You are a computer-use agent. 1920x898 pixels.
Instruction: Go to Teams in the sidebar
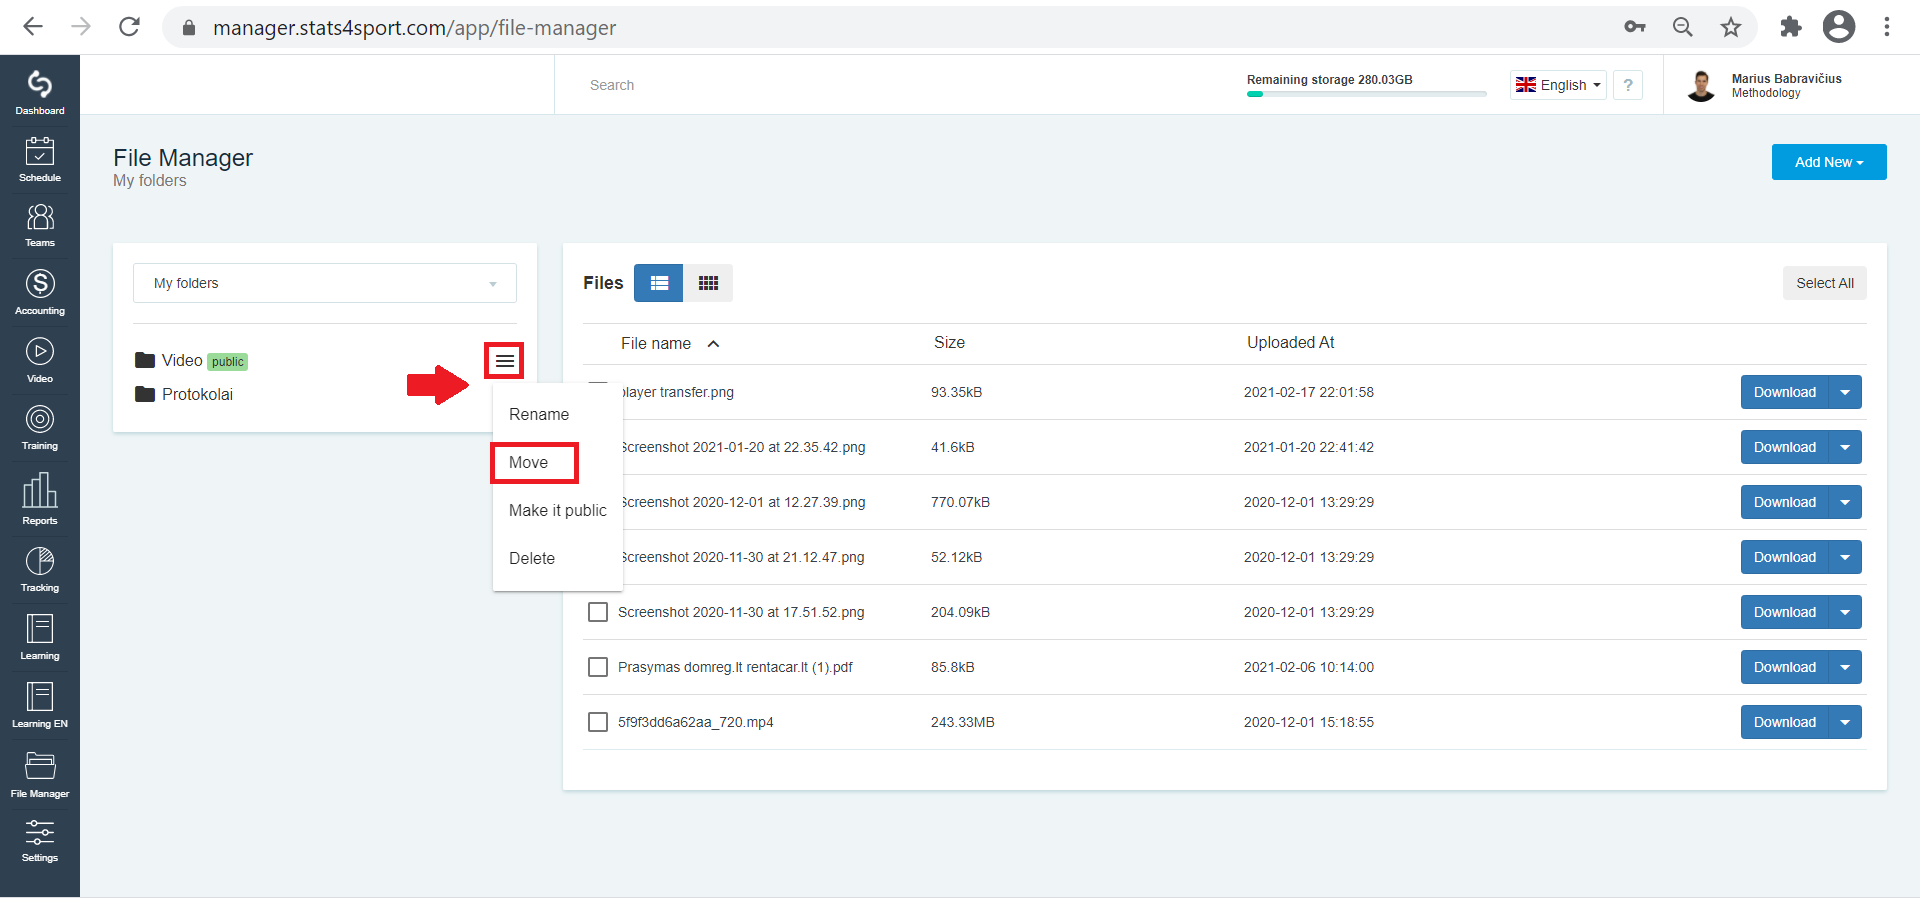tap(40, 225)
